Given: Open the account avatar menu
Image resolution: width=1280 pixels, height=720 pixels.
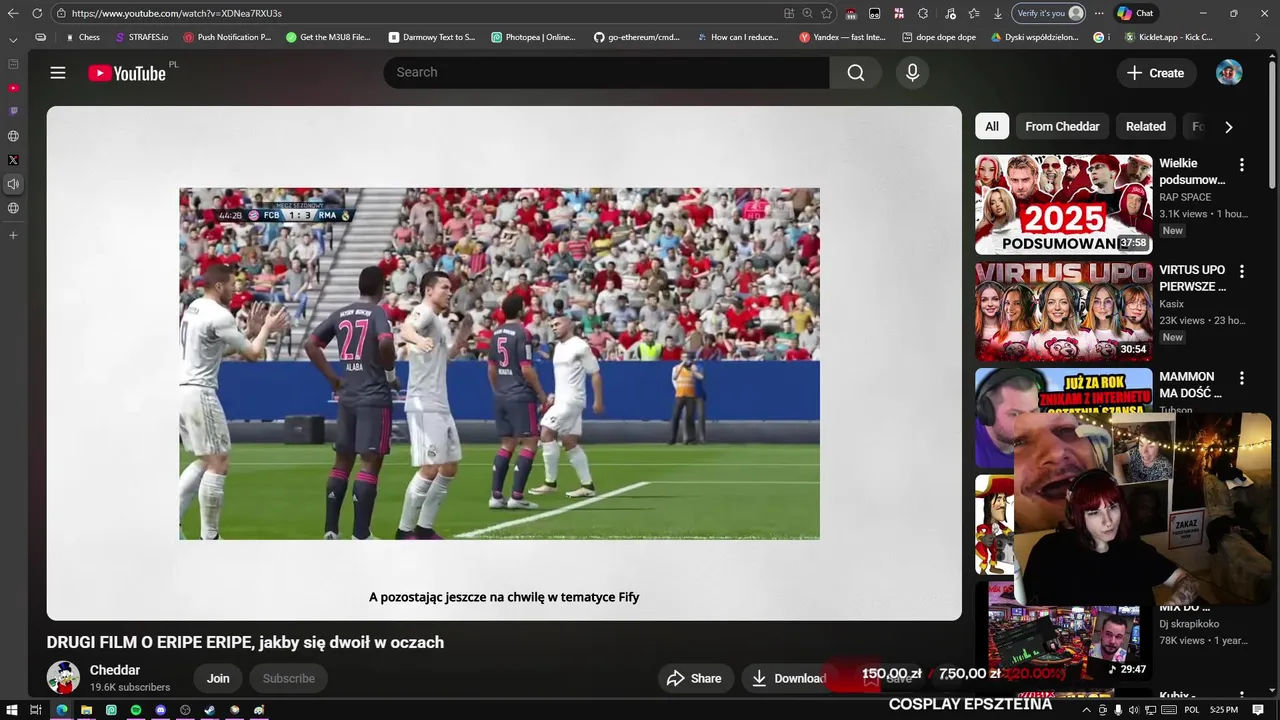Looking at the screenshot, I should pyautogui.click(x=1229, y=73).
